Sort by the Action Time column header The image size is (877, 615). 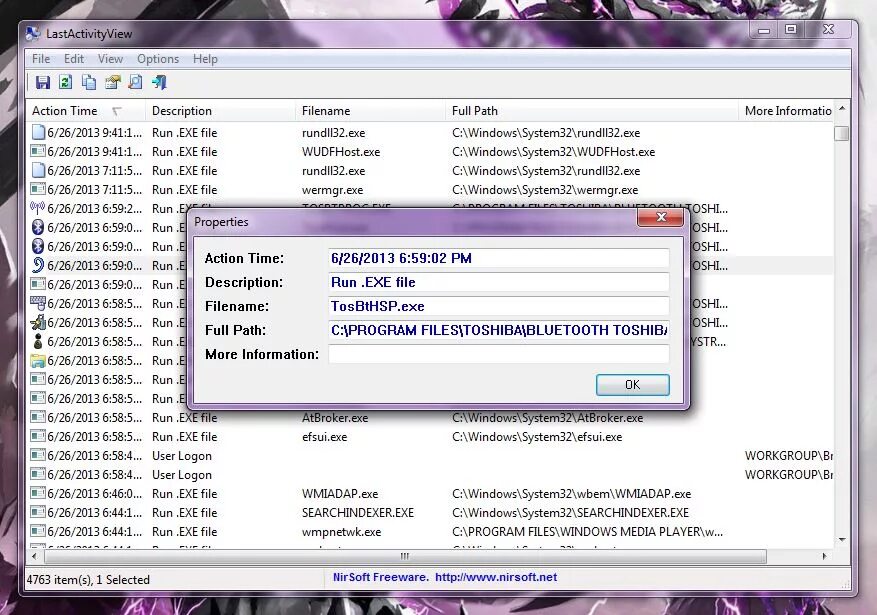85,111
